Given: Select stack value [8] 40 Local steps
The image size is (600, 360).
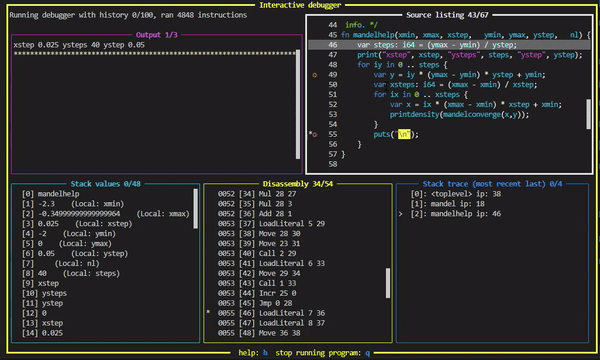Looking at the screenshot, I should pos(71,274).
